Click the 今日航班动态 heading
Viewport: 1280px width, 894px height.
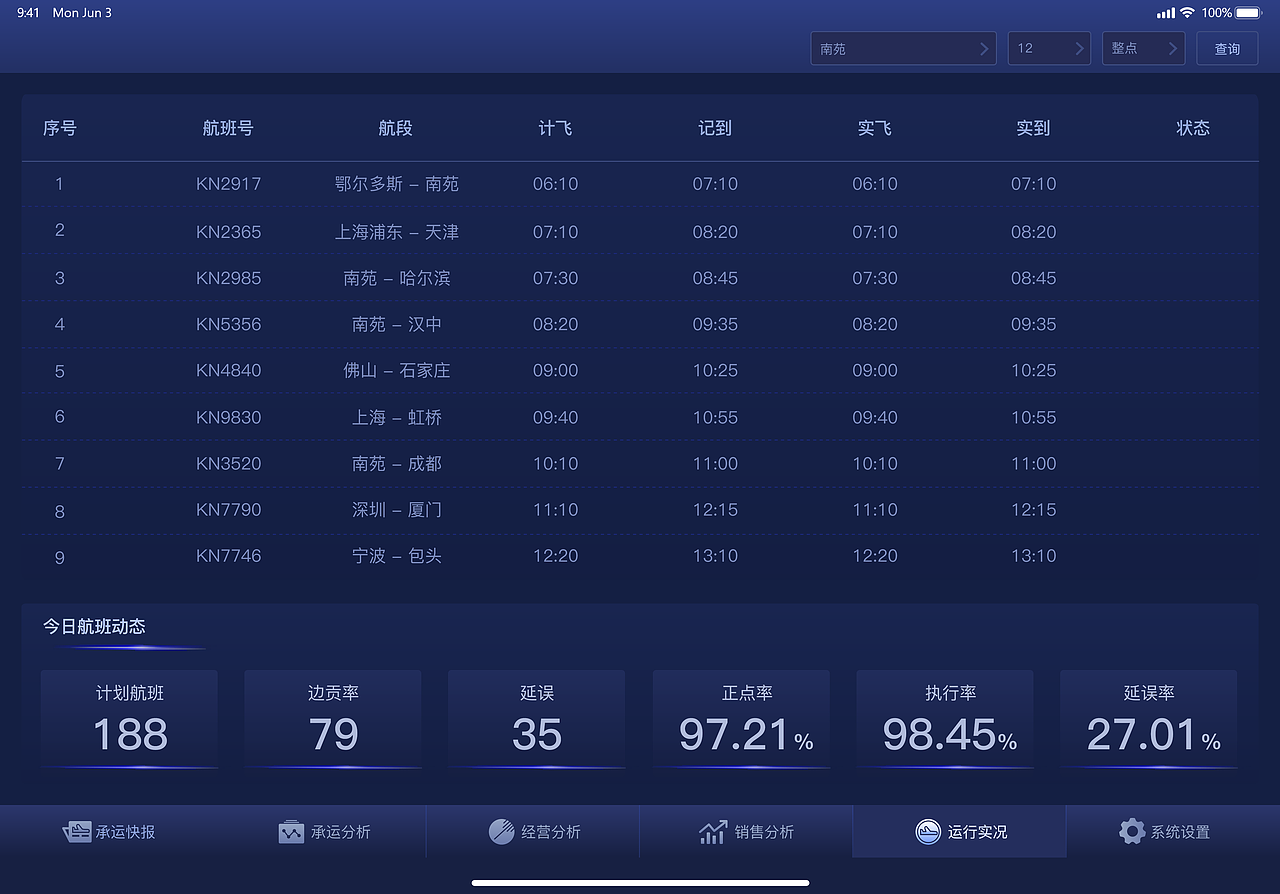(94, 626)
